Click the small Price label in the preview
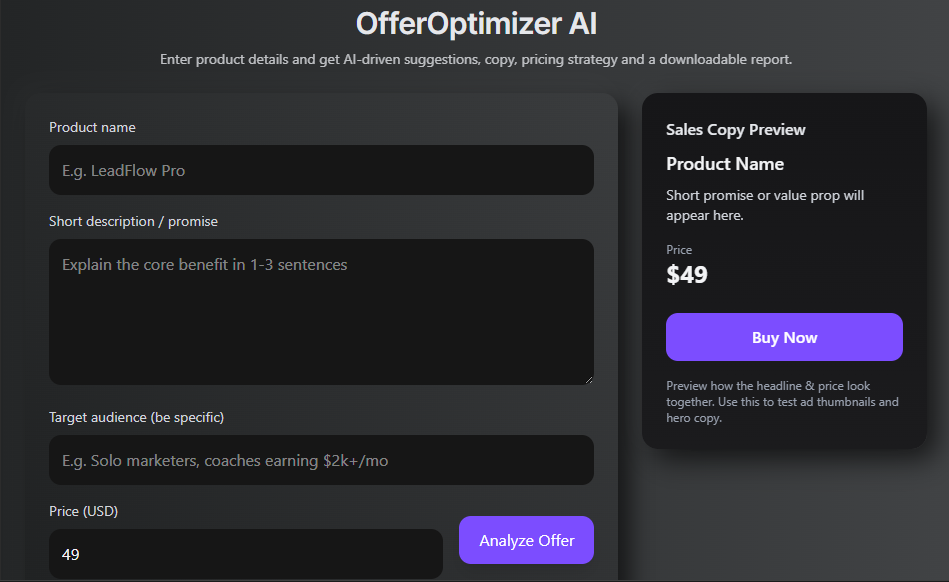 click(x=678, y=250)
